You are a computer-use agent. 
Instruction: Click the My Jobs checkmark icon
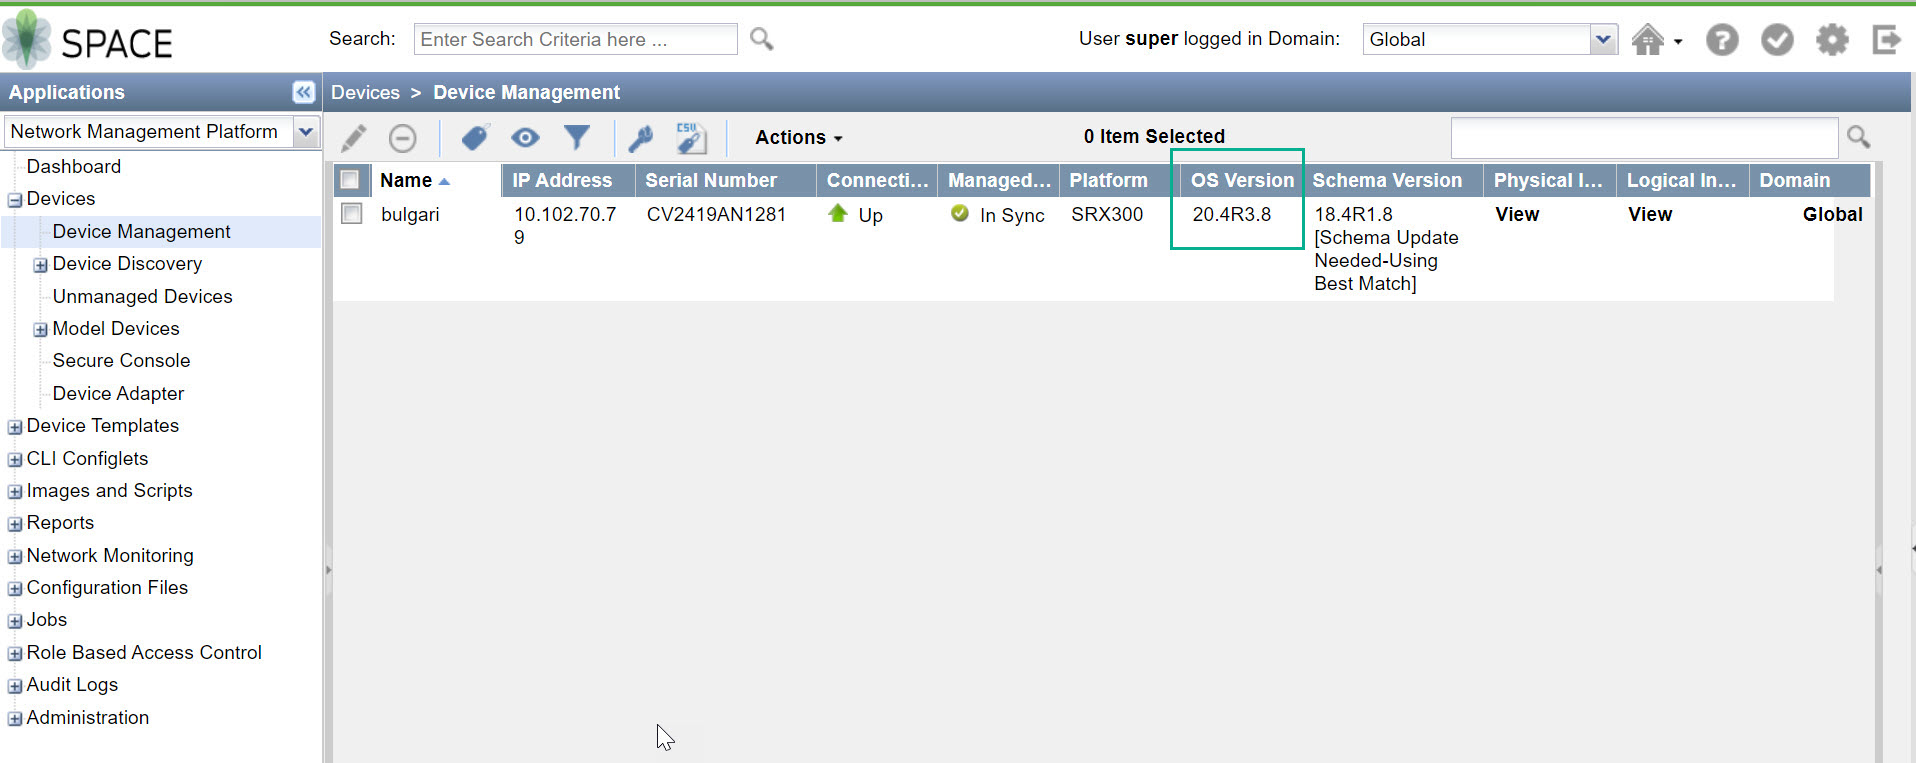[x=1777, y=40]
